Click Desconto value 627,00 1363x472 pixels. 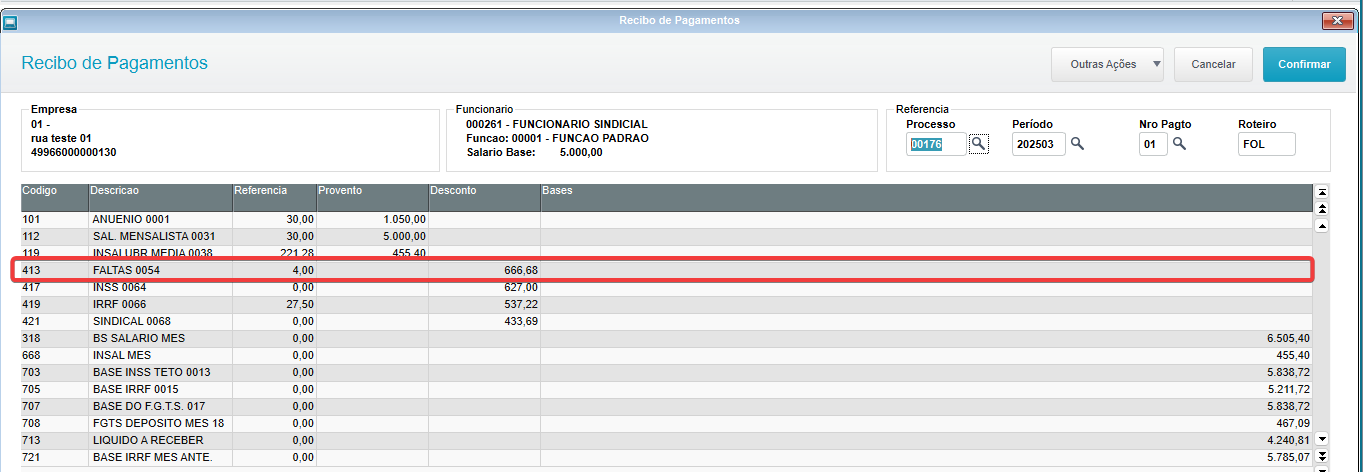tap(519, 287)
